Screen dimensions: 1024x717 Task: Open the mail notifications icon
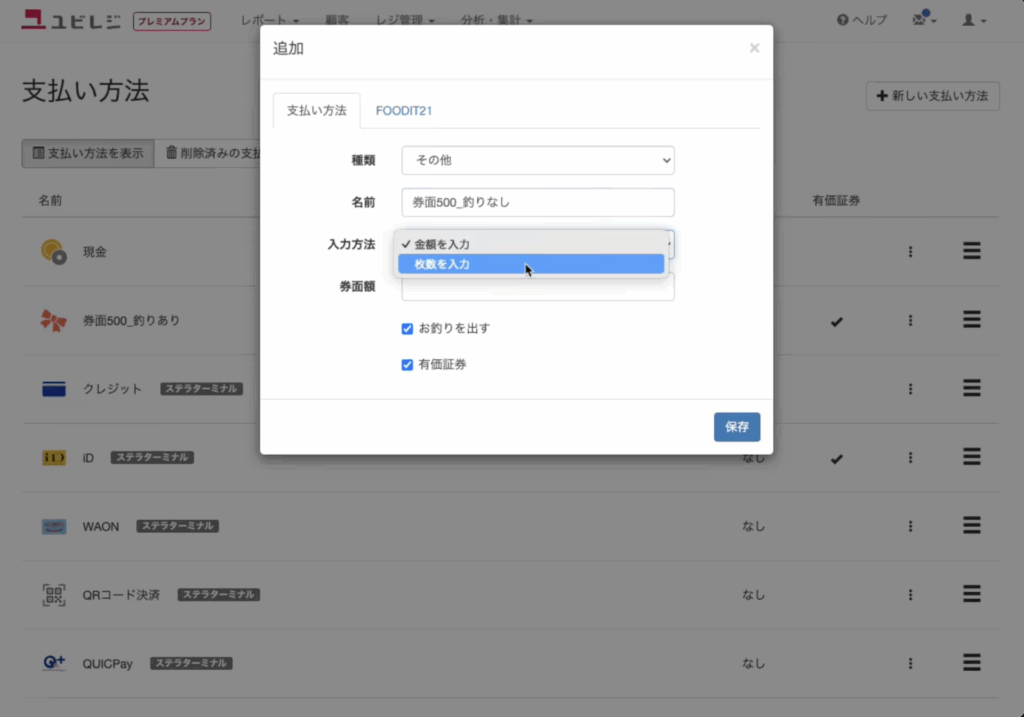[x=923, y=20]
